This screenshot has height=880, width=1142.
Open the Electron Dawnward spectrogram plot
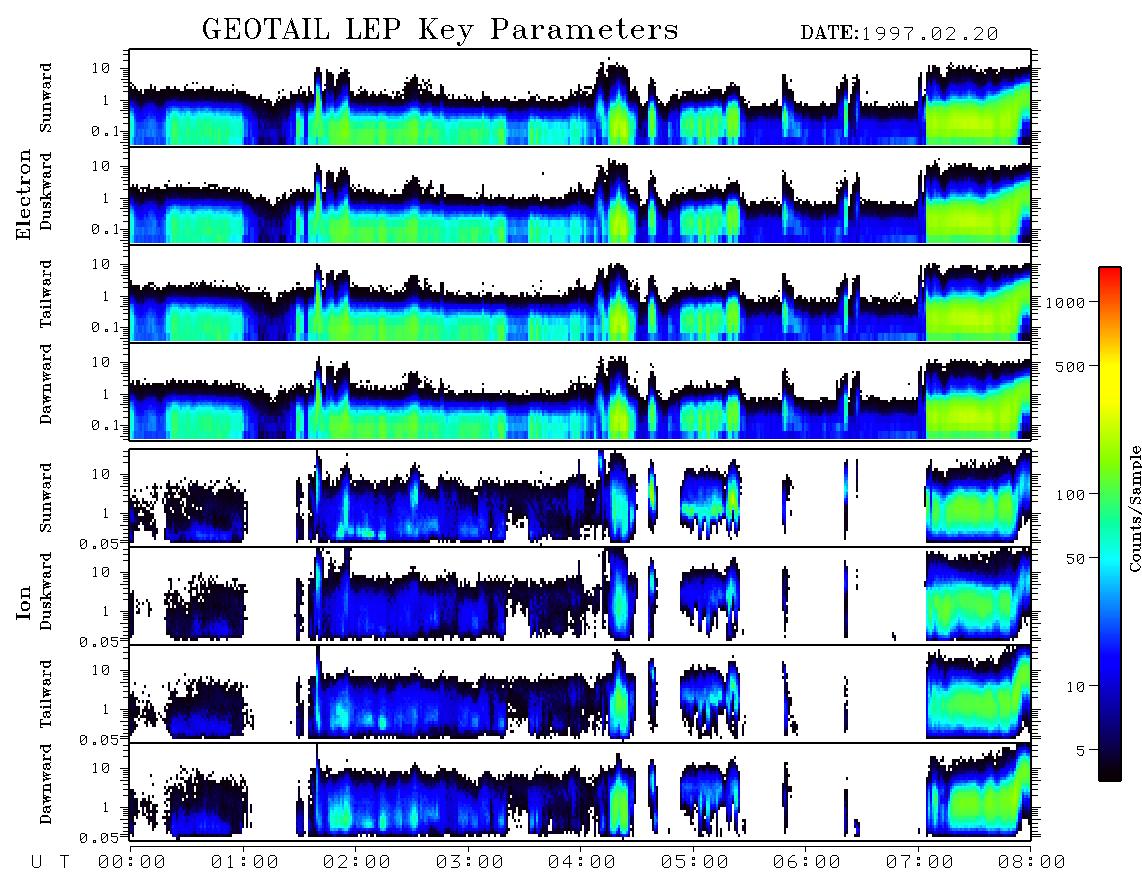[x=580, y=391]
